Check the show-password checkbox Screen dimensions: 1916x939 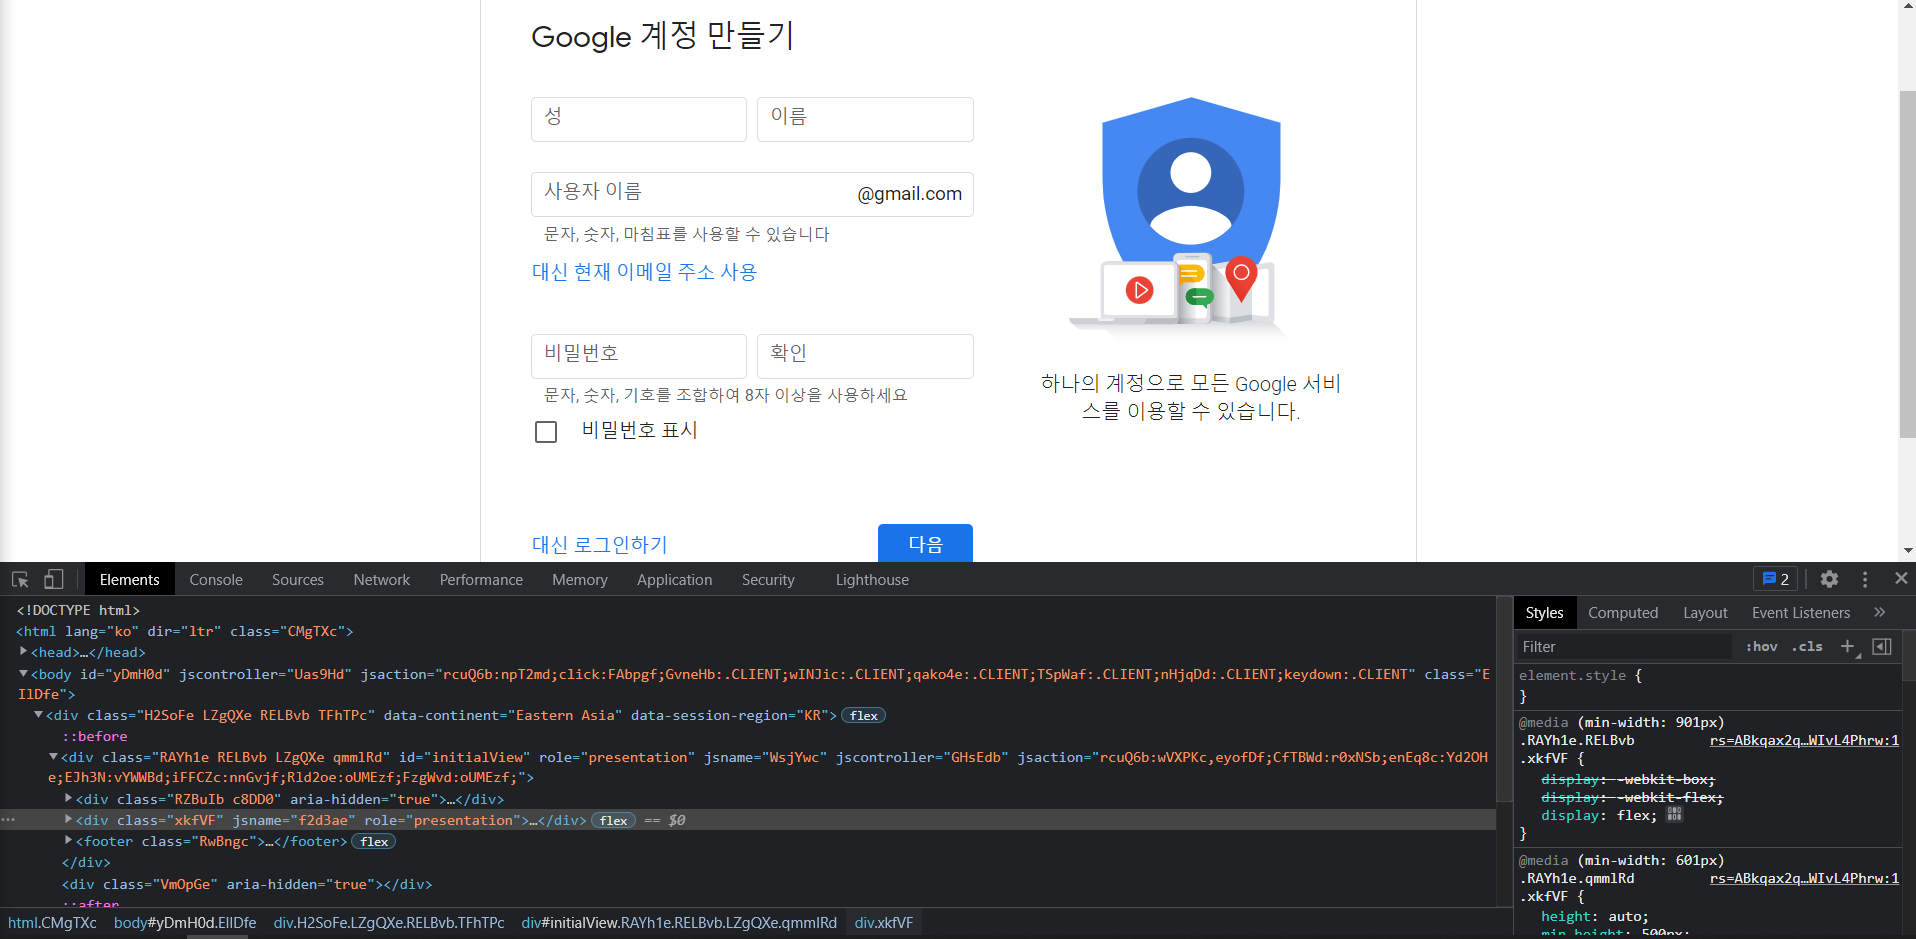[x=546, y=432]
